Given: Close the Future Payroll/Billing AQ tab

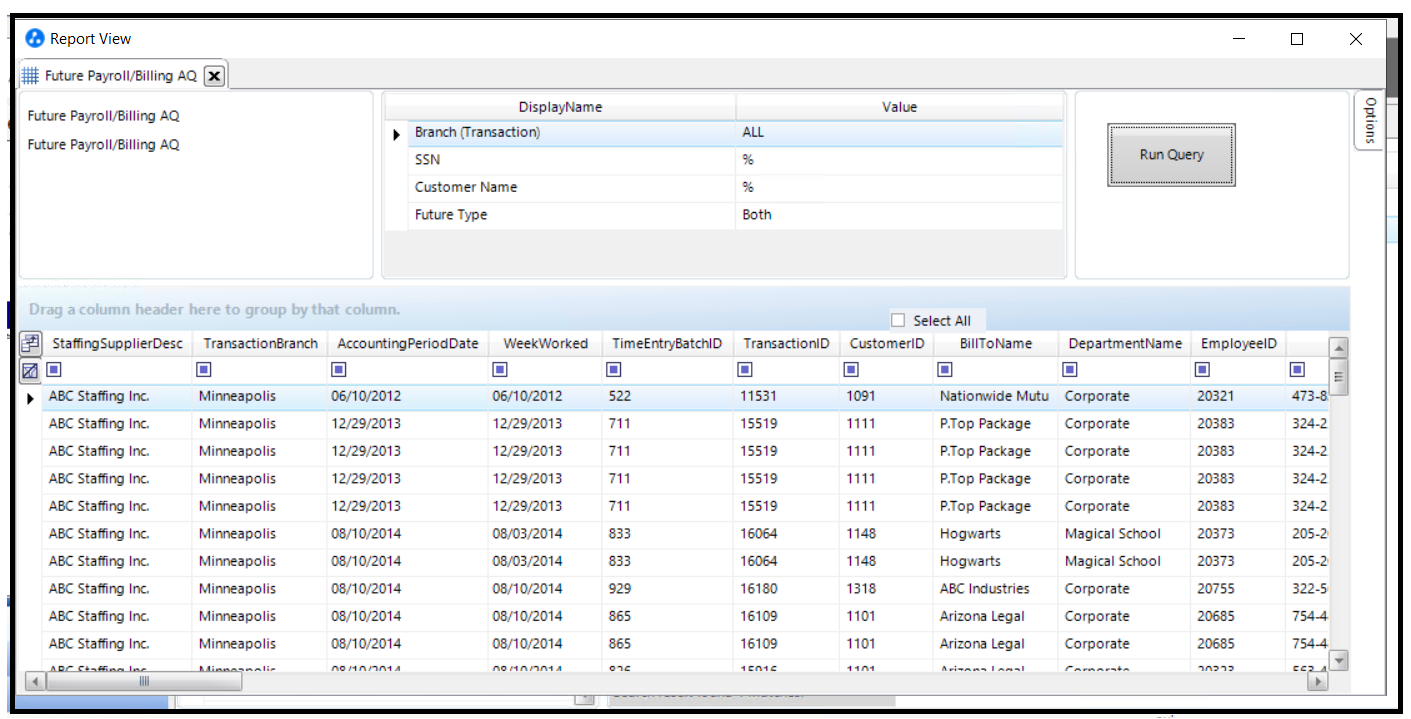Looking at the screenshot, I should pos(214,76).
